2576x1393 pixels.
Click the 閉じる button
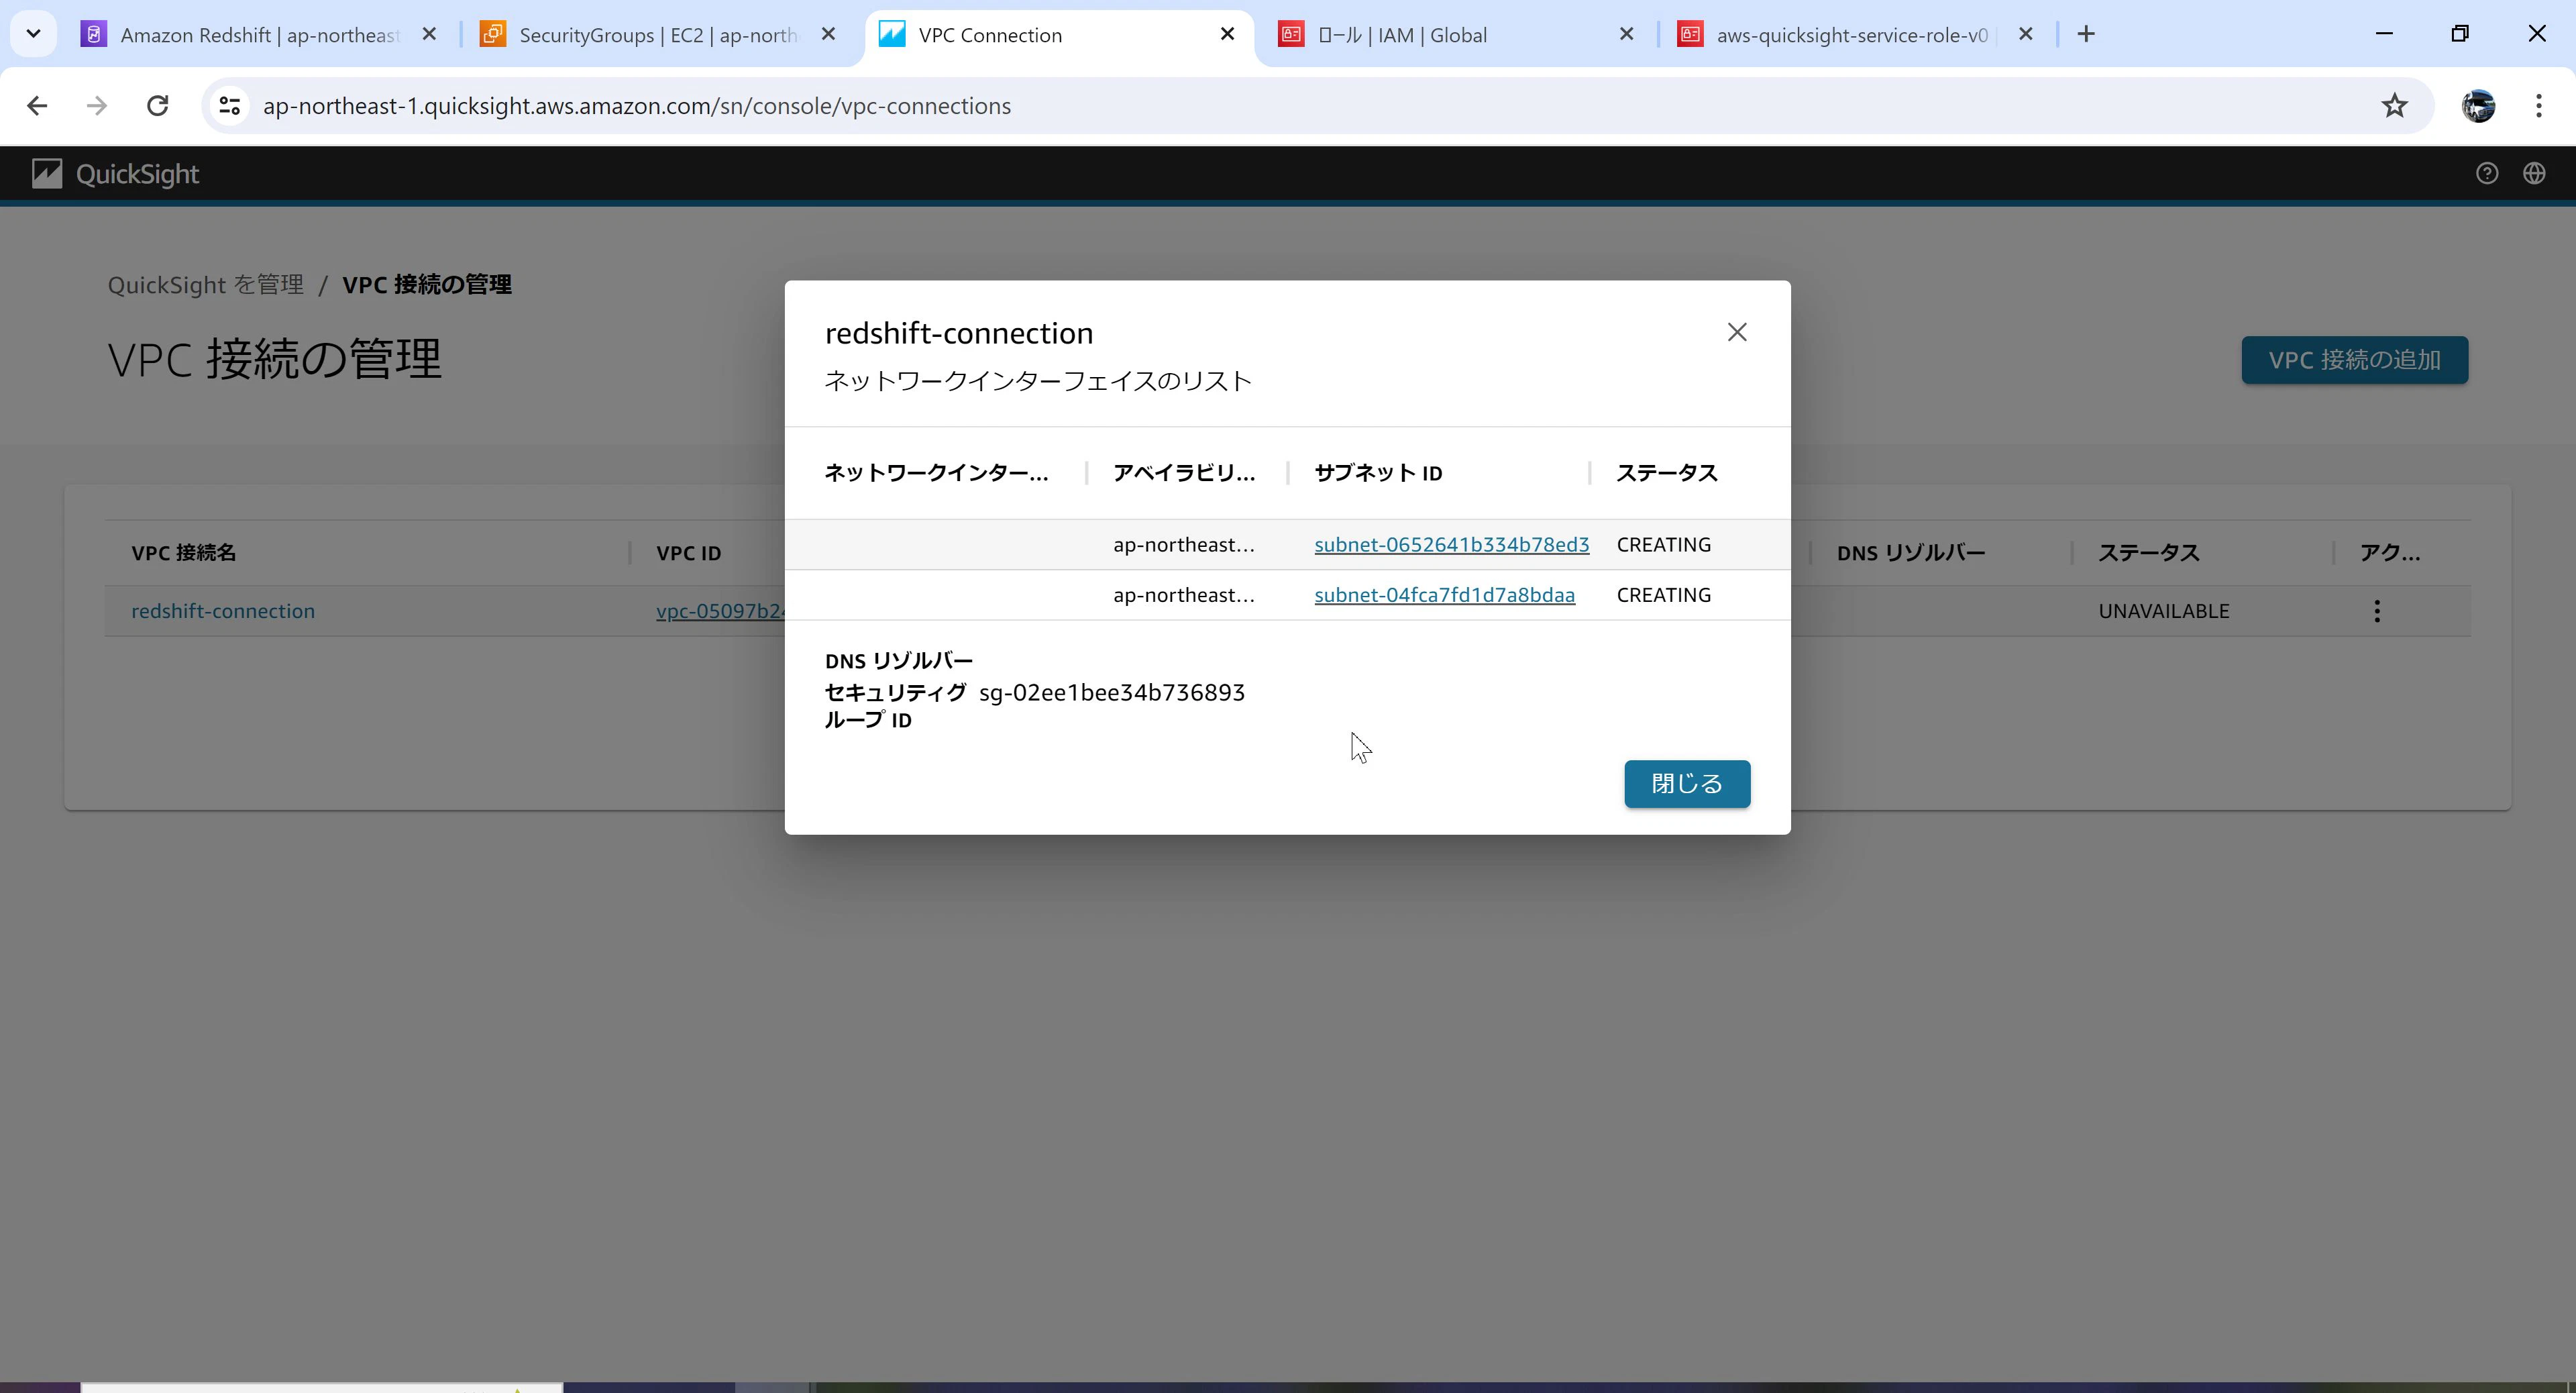tap(1687, 783)
